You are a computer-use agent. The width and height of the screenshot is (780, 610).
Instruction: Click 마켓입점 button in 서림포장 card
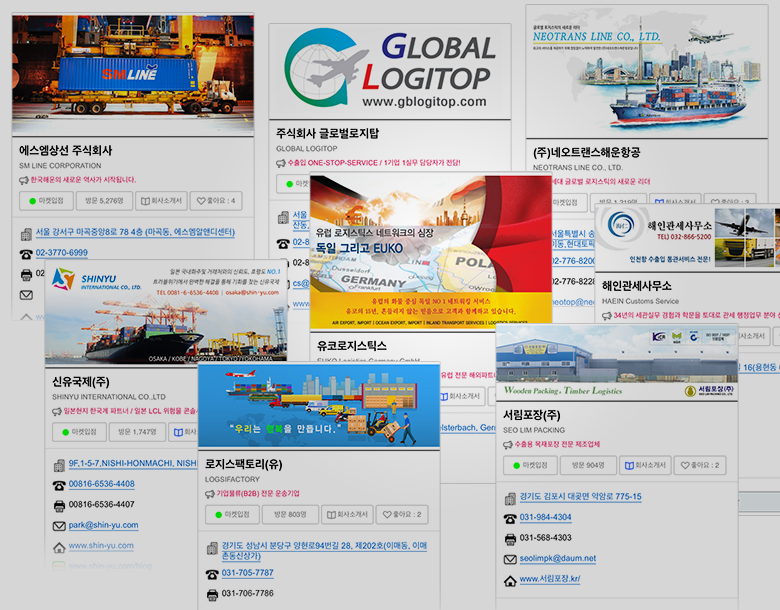click(530, 465)
